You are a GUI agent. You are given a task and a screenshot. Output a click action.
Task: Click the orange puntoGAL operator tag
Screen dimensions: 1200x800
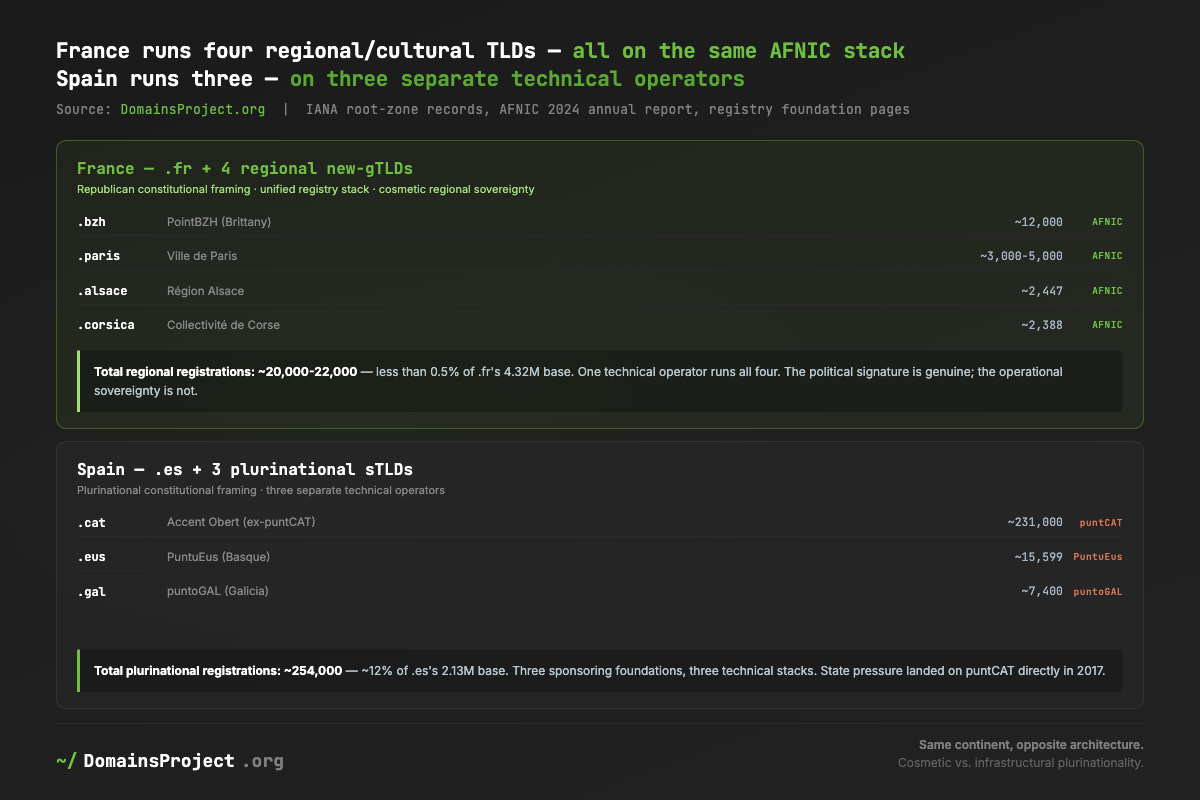1097,592
